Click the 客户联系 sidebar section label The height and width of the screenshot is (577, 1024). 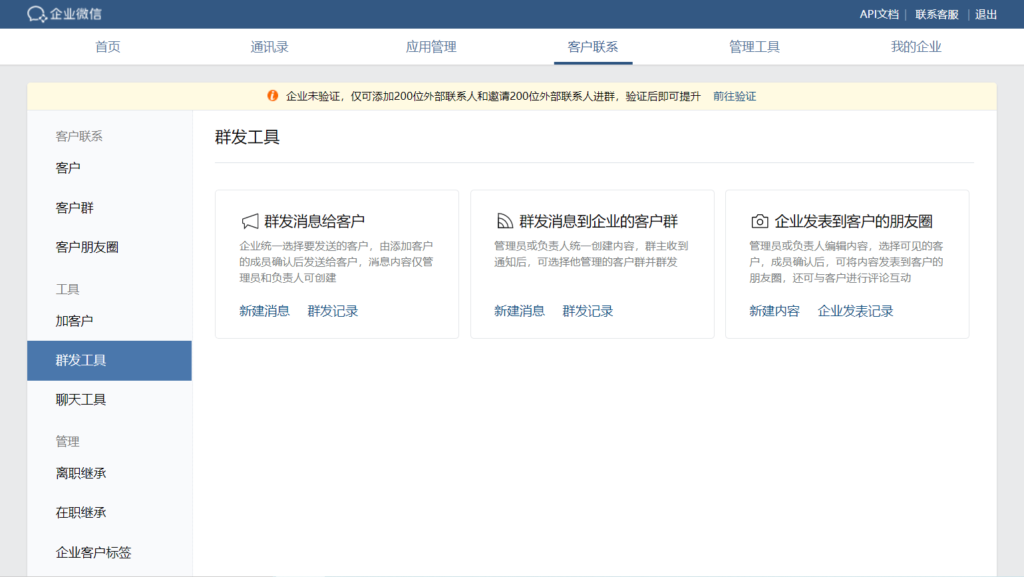(79, 136)
